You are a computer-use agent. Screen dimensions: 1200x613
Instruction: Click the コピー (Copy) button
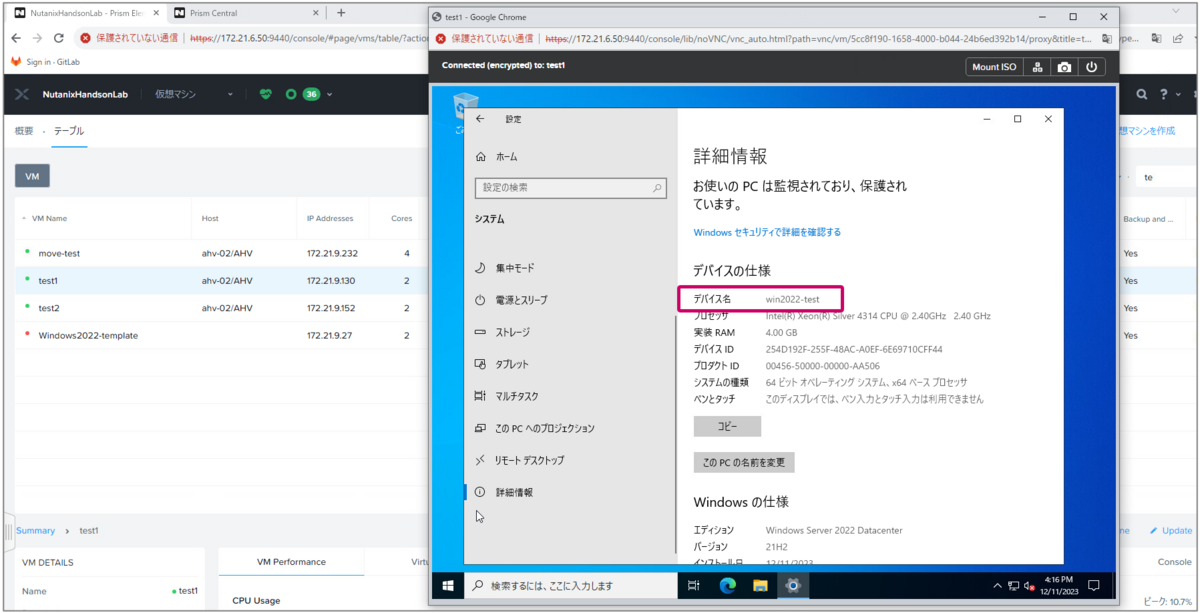[727, 426]
